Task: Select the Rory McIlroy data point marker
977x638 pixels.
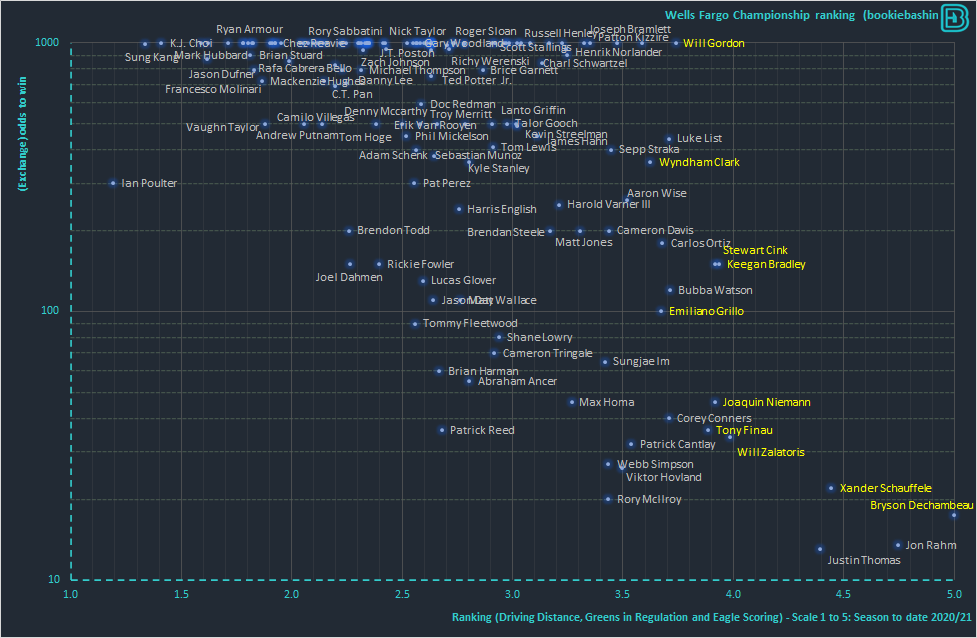Action: (x=608, y=498)
